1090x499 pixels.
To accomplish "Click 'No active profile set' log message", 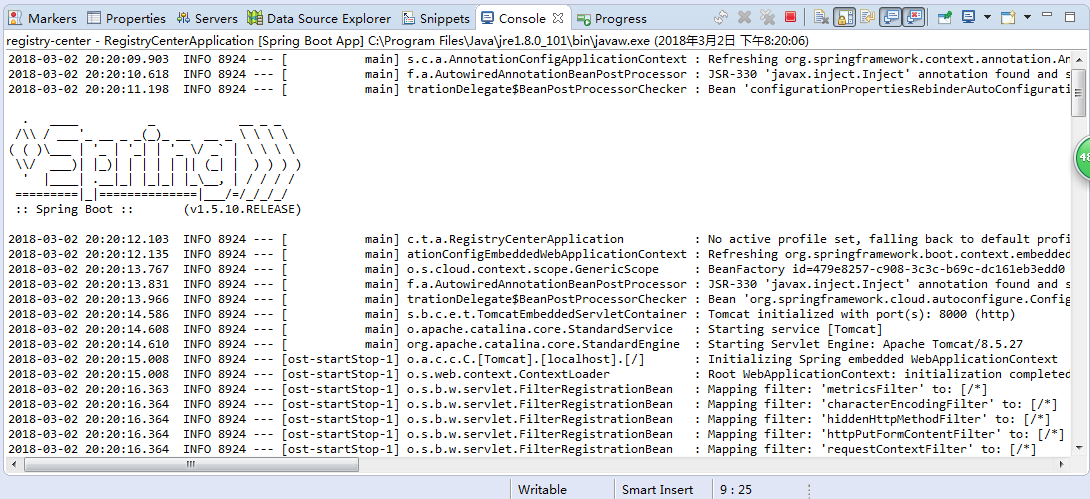I will (889, 239).
